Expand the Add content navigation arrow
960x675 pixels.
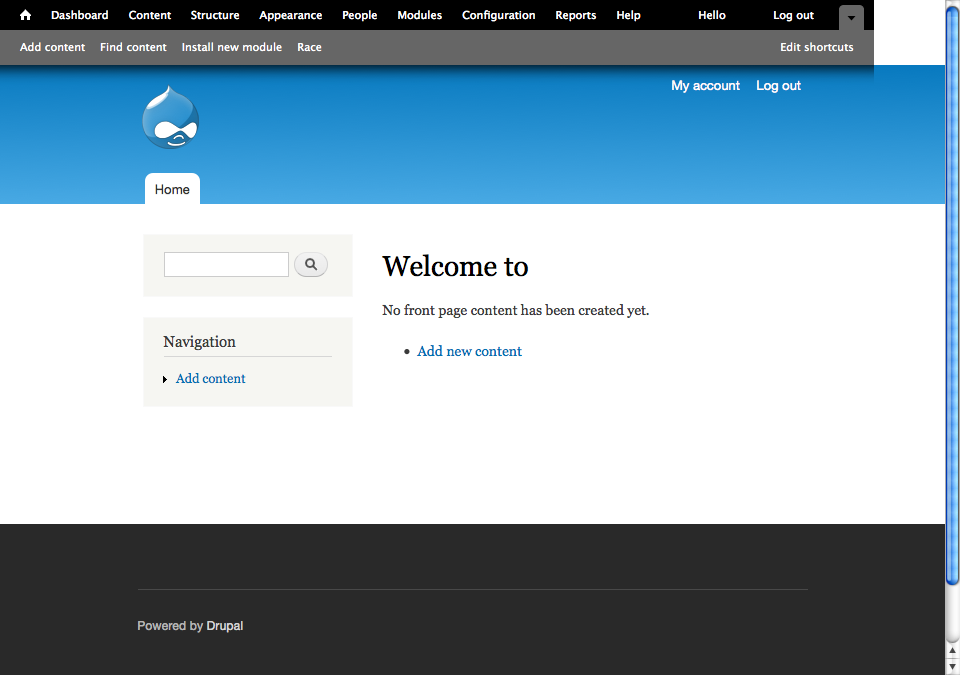165,379
